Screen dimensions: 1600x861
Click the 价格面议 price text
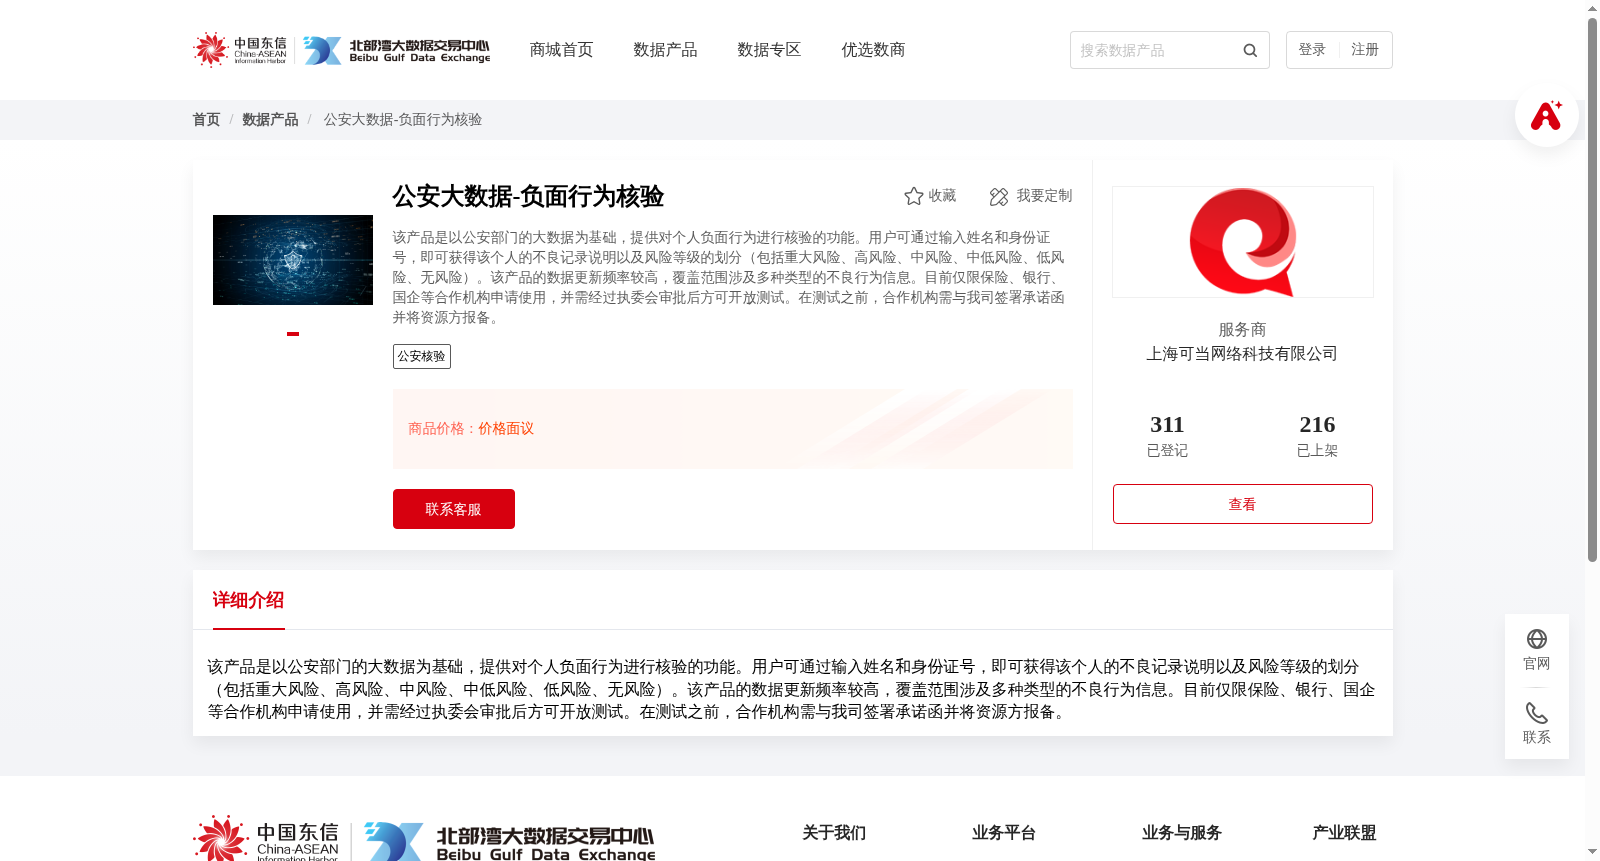(506, 429)
